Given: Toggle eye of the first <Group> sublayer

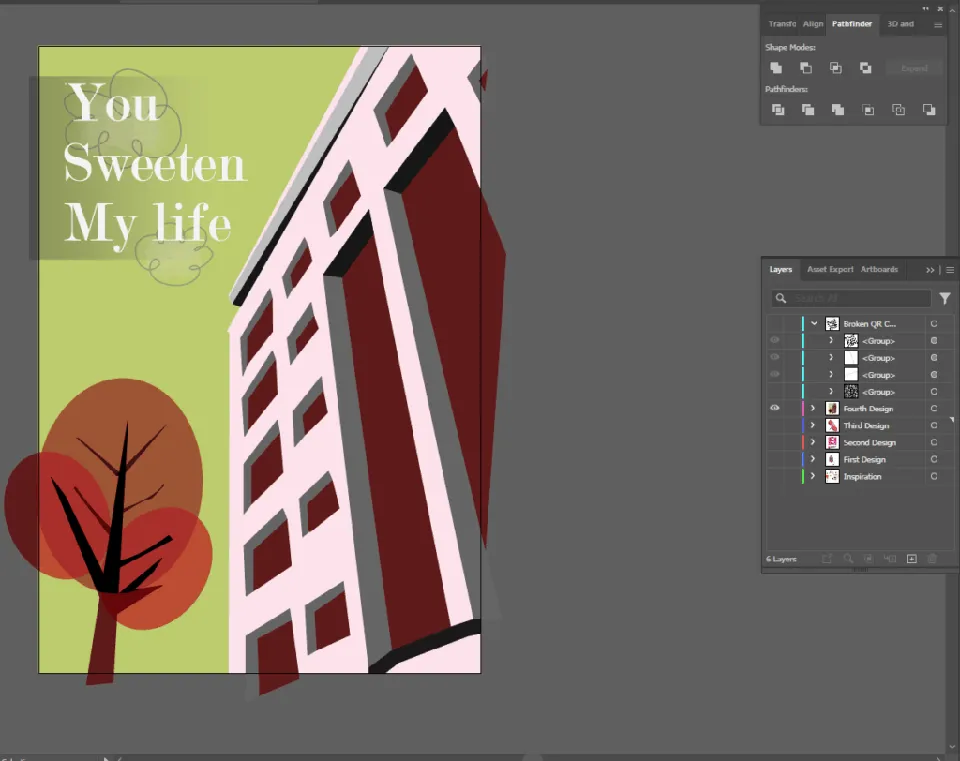Looking at the screenshot, I should [x=774, y=340].
